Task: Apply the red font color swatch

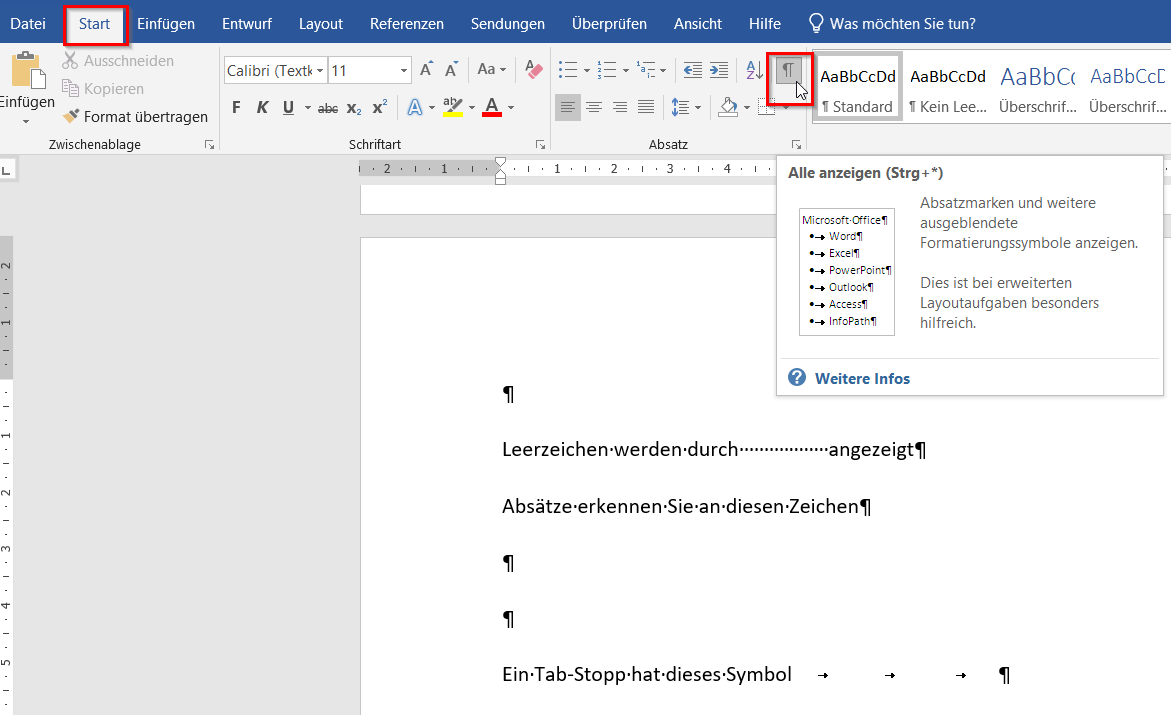Action: [491, 108]
